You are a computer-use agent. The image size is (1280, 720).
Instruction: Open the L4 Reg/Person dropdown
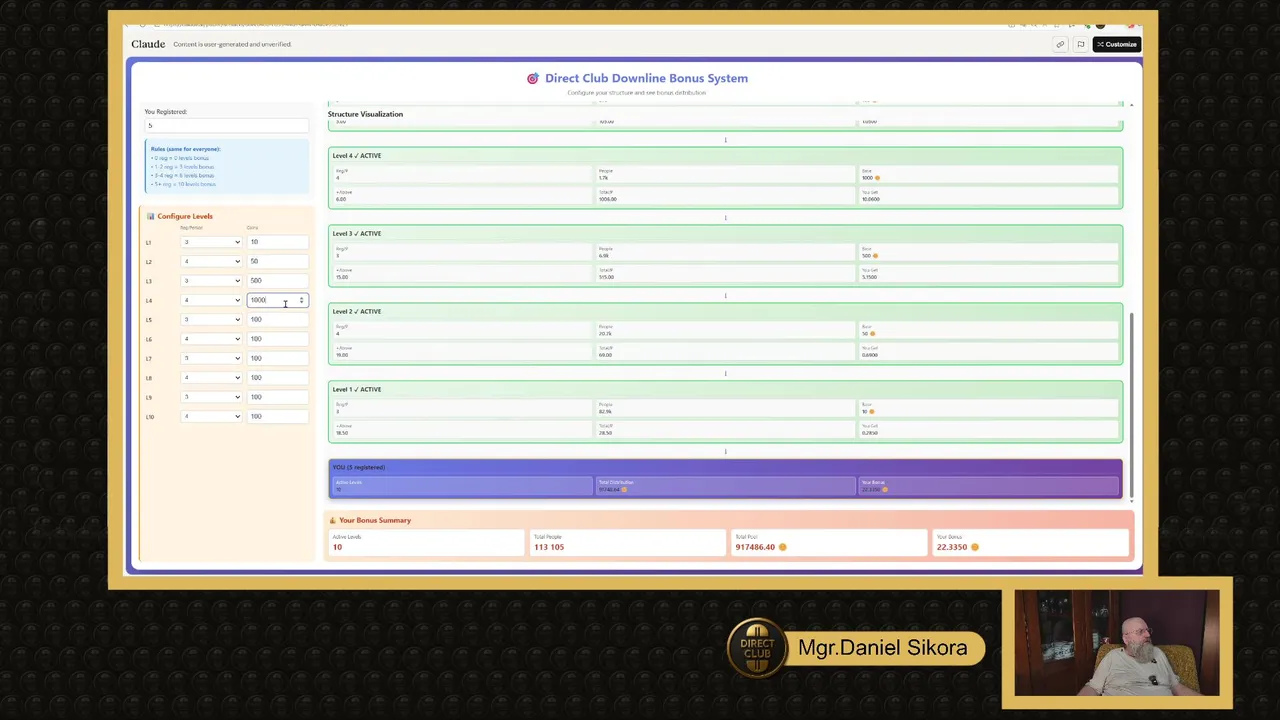(211, 300)
